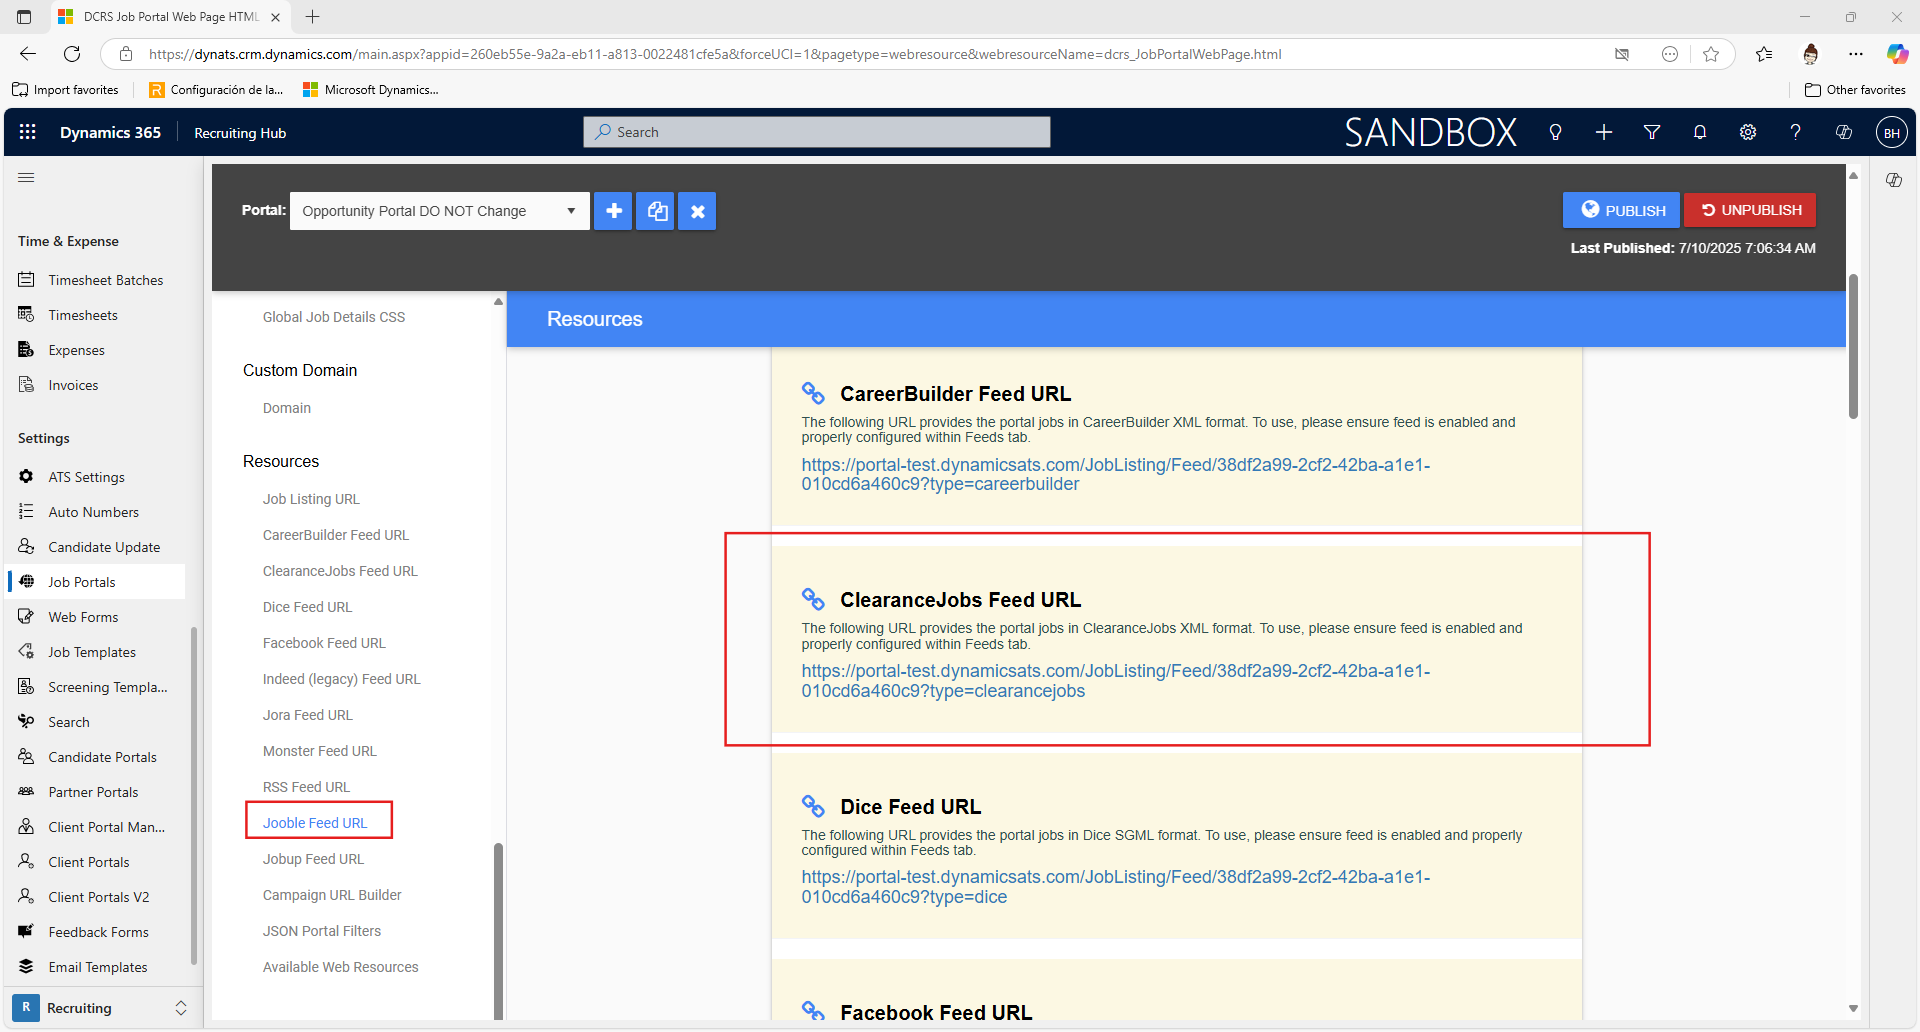The width and height of the screenshot is (1920, 1032).
Task: Open the settings gear in Dynamics header
Action: (1748, 132)
